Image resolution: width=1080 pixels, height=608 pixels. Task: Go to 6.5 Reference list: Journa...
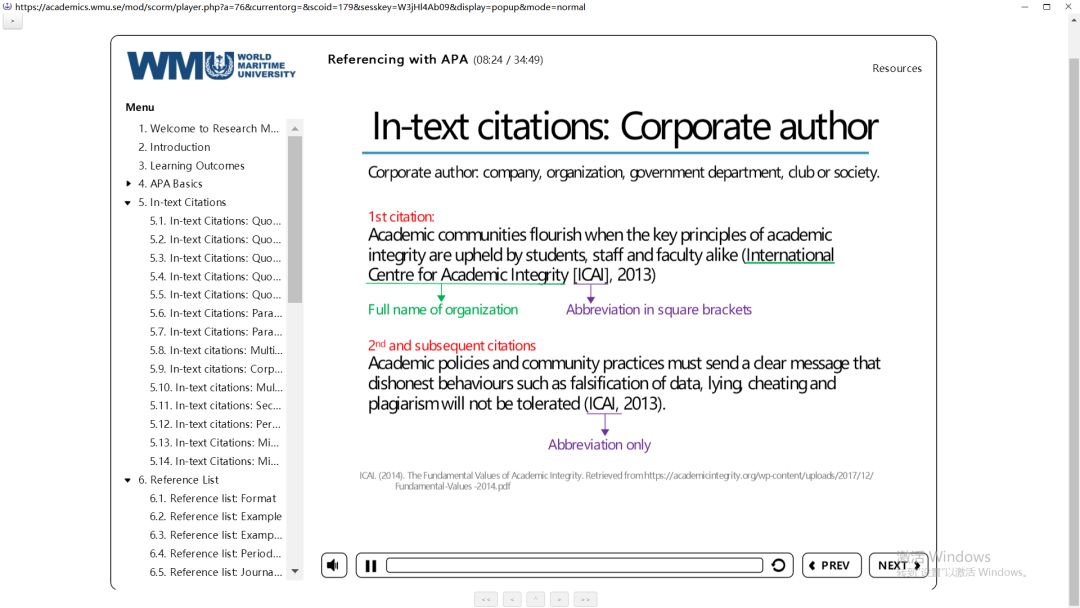(216, 572)
